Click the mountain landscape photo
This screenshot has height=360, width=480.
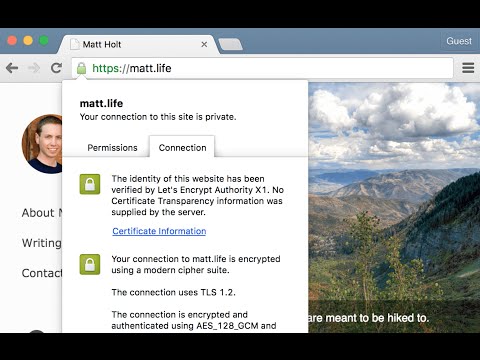[394, 207]
